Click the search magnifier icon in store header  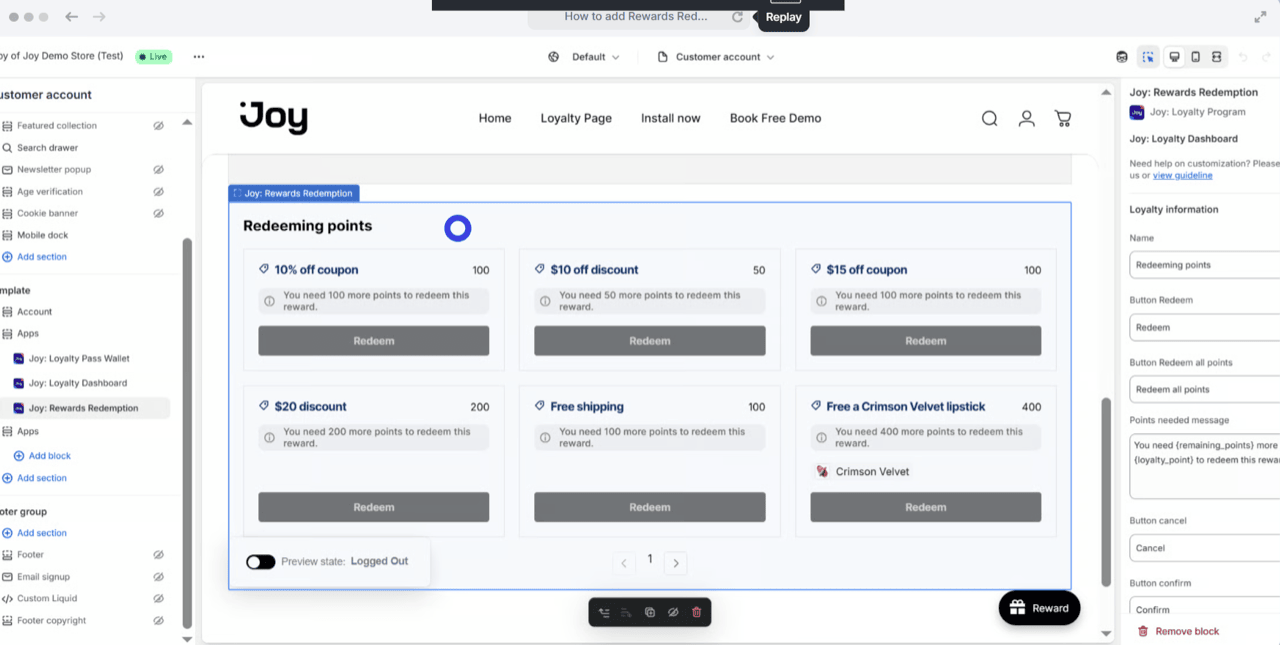(989, 118)
